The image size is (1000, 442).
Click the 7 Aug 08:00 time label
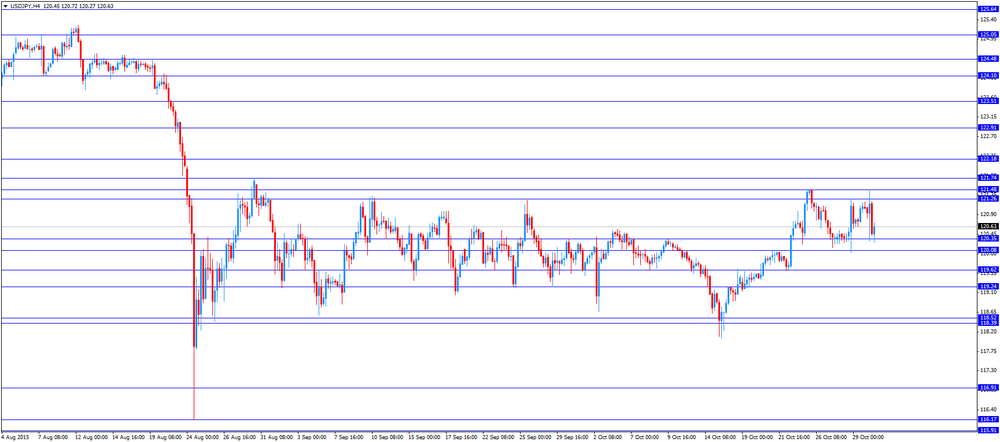[53, 438]
